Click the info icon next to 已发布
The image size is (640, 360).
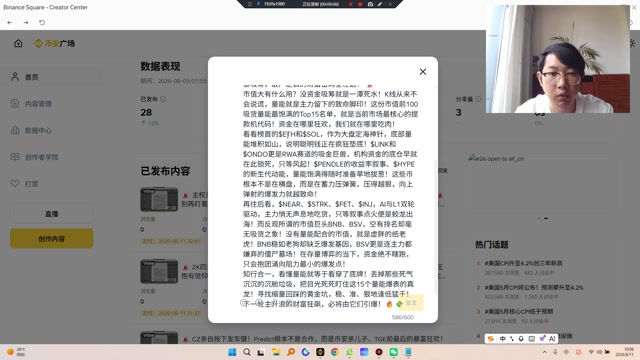click(x=163, y=99)
